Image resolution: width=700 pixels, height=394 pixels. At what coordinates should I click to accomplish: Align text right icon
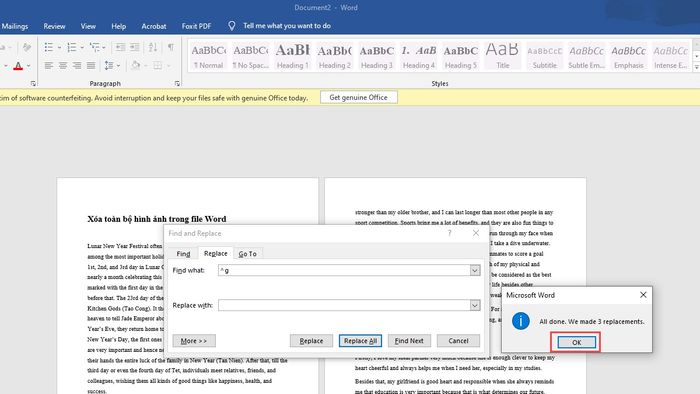77,66
